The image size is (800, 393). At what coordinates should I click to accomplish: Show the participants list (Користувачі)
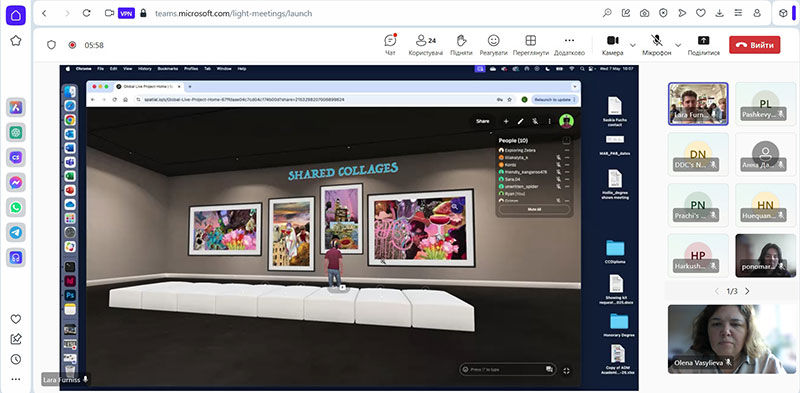coord(426,44)
